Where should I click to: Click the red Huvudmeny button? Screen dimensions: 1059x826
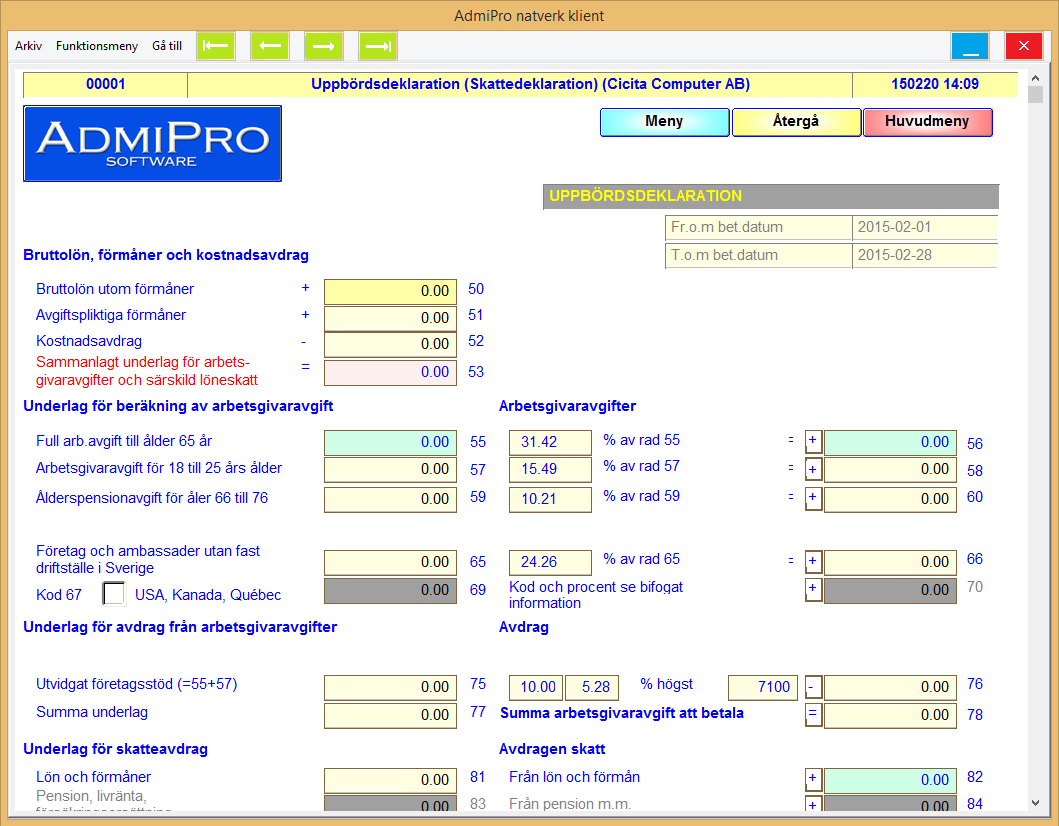(x=927, y=122)
